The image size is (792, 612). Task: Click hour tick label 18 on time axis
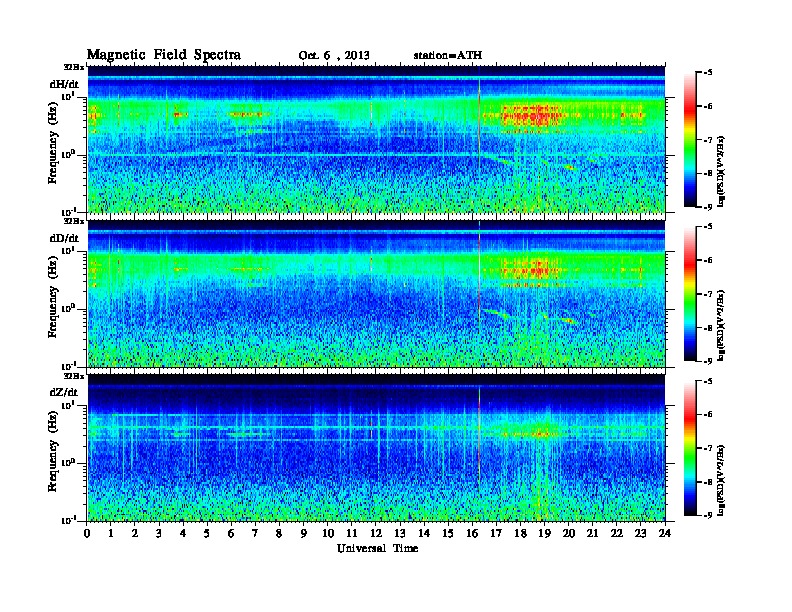pos(520,533)
